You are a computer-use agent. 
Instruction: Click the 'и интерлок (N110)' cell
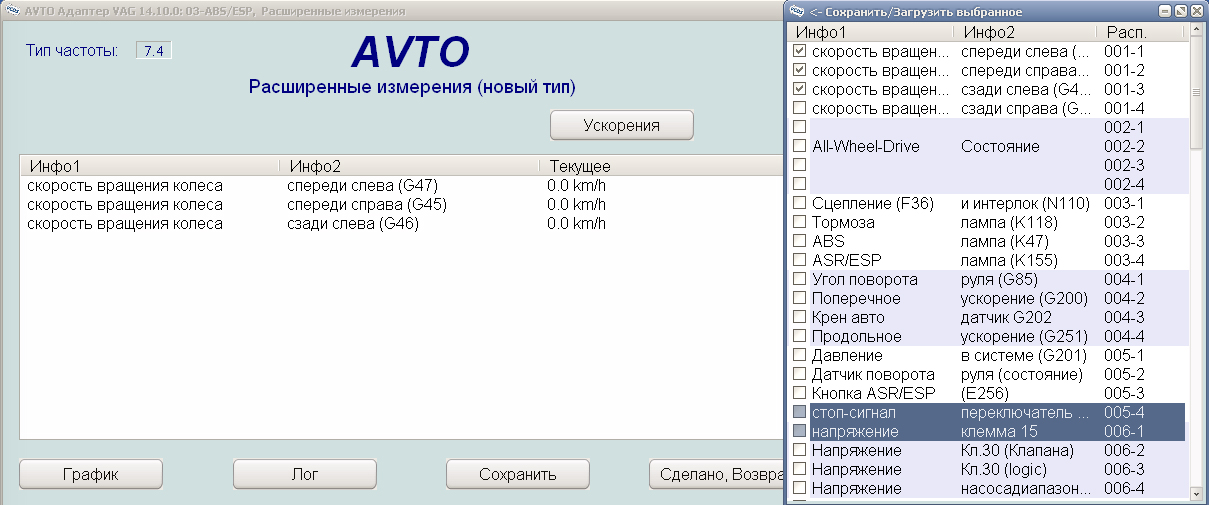1025,203
